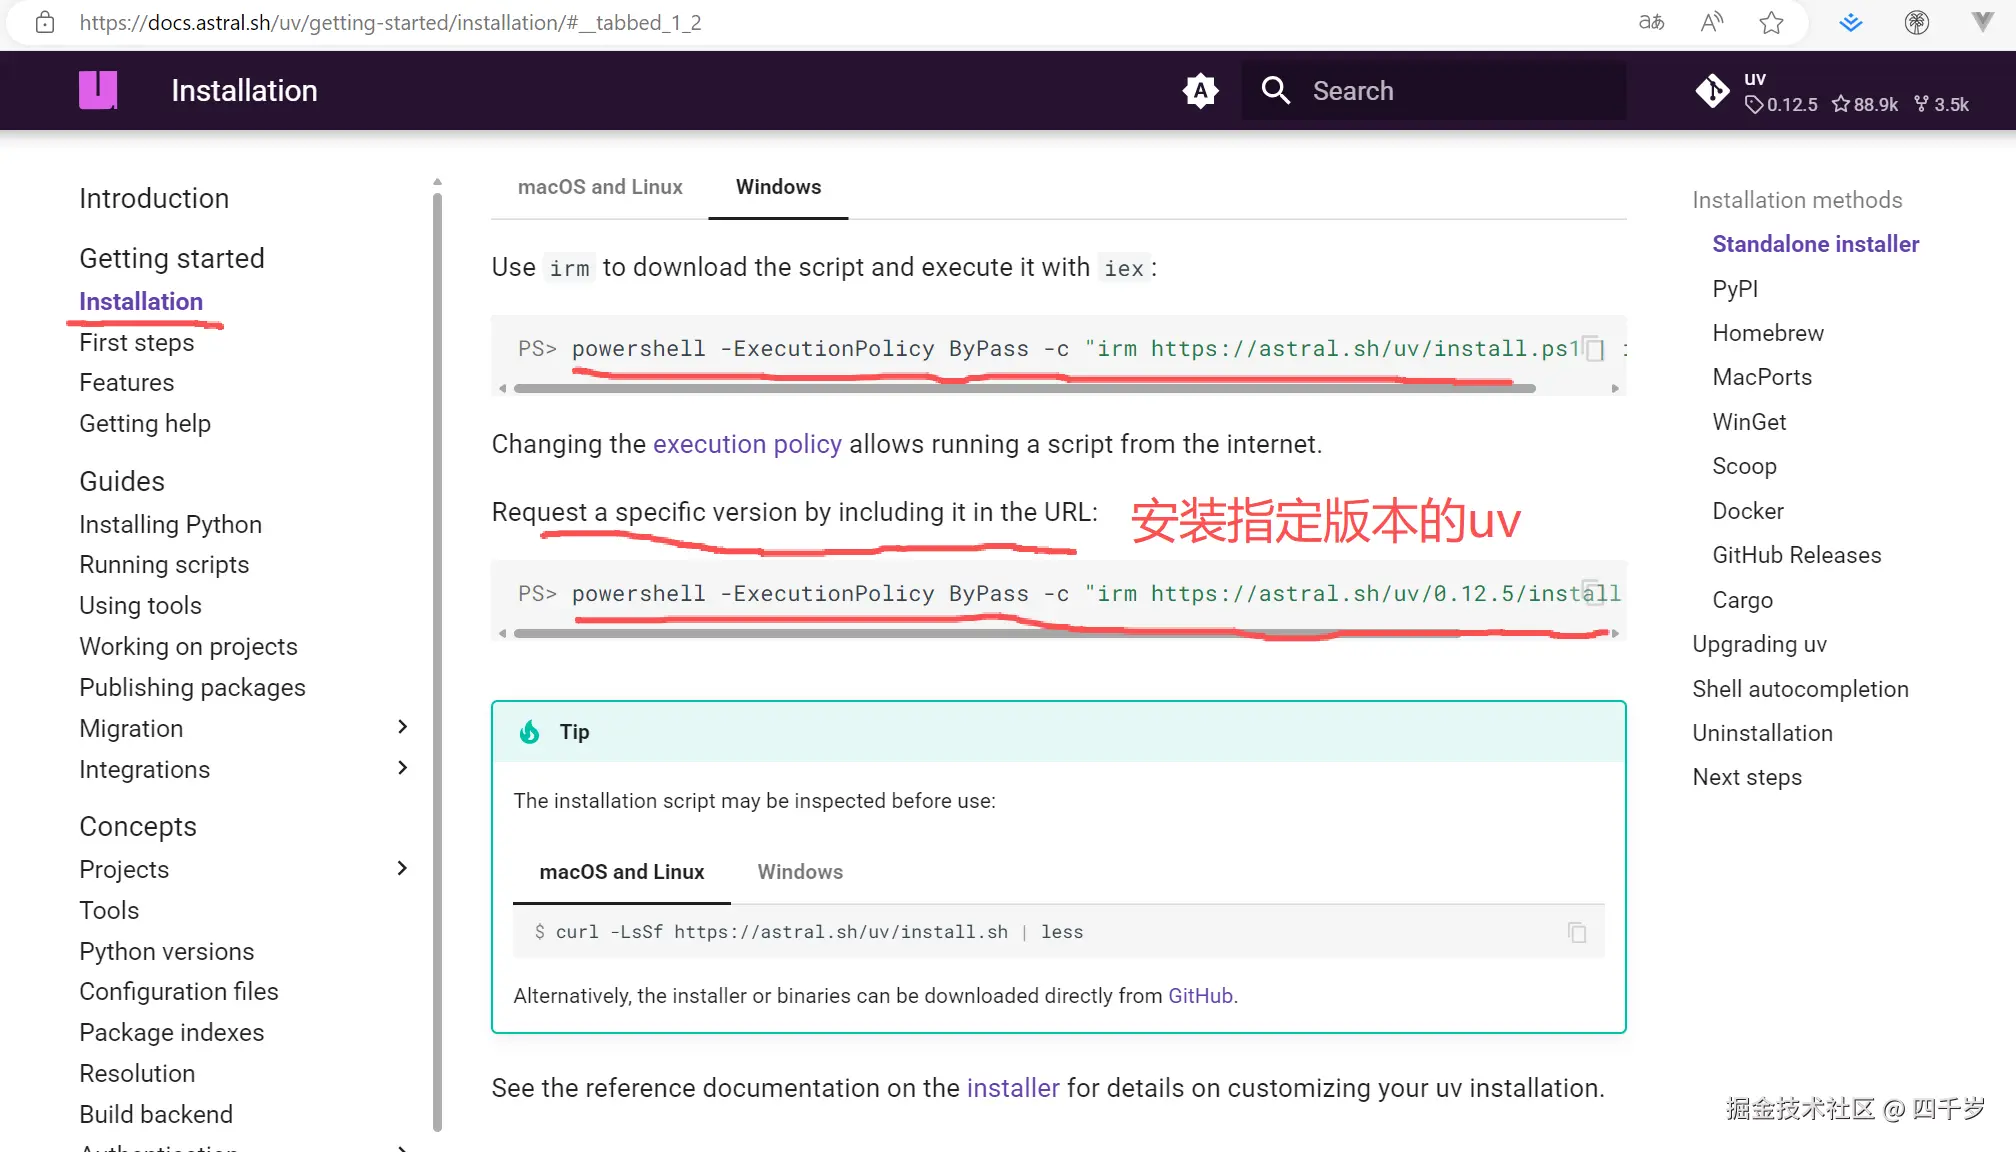Expand the Migration section

402,727
